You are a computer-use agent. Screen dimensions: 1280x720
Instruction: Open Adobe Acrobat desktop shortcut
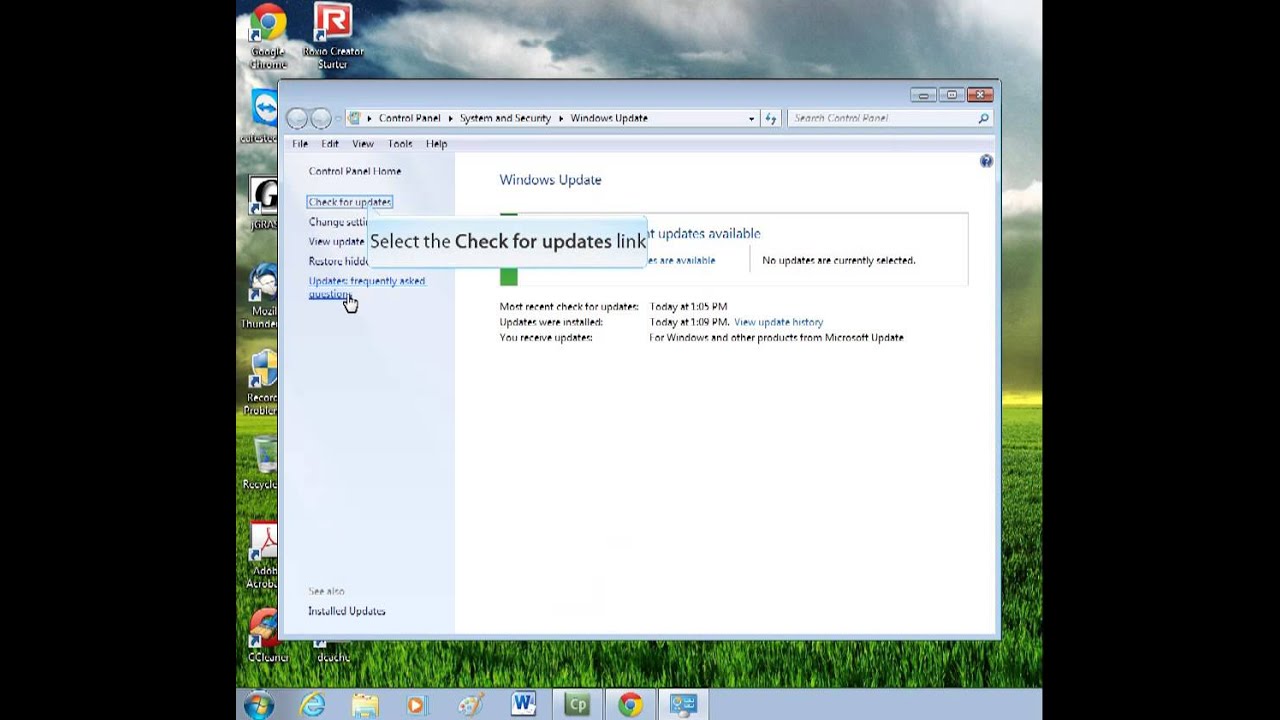(x=263, y=557)
